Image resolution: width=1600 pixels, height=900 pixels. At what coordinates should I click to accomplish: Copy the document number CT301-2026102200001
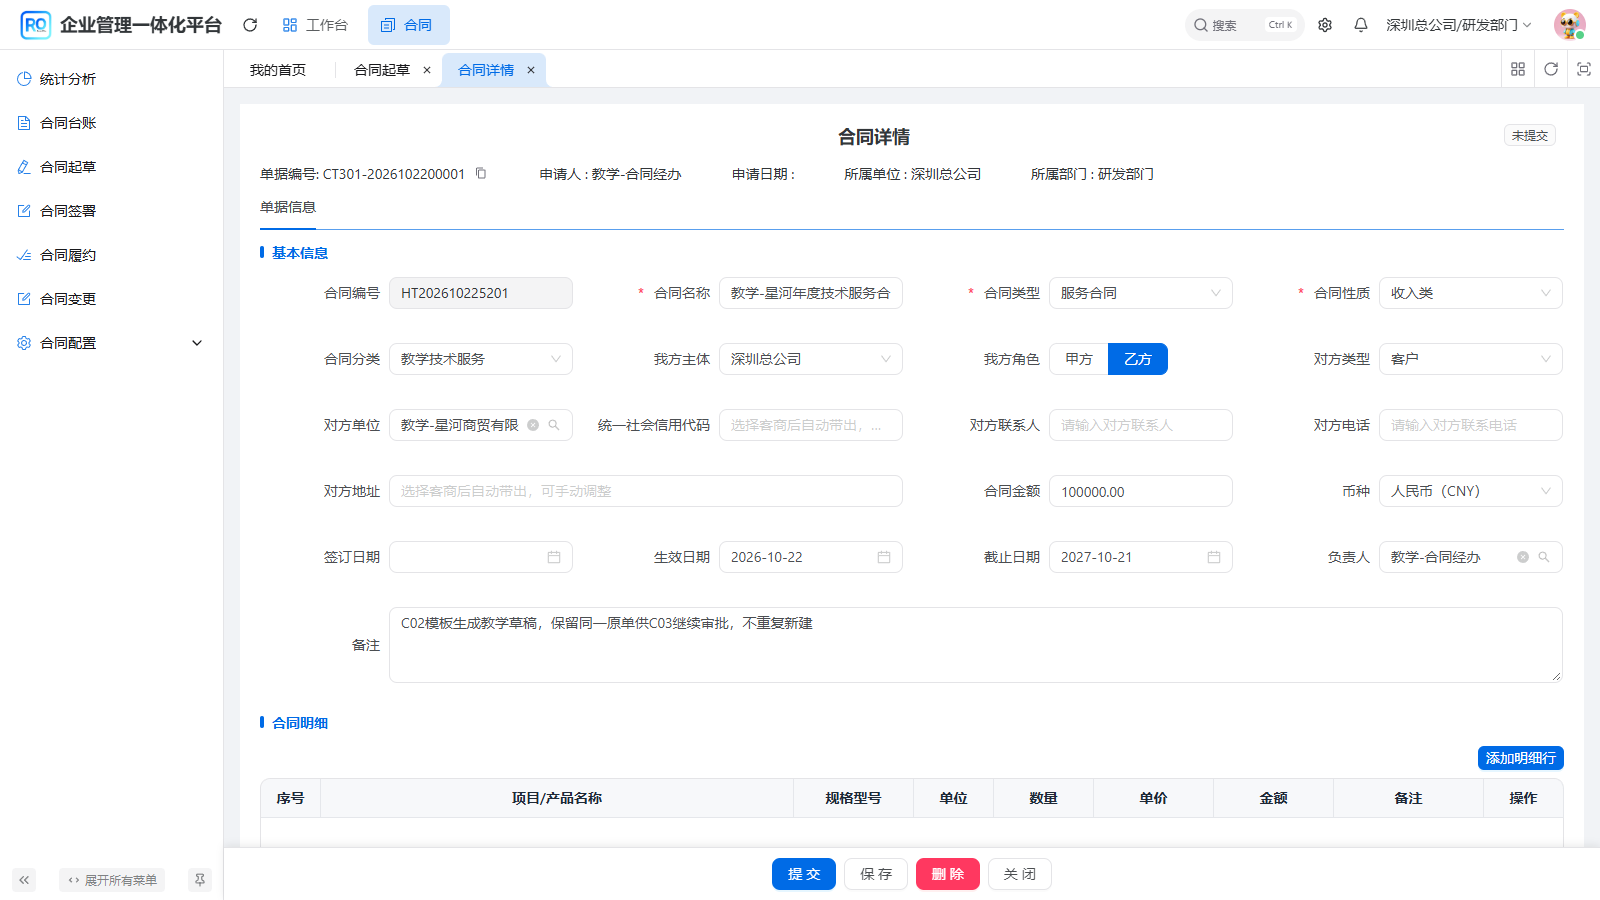481,173
